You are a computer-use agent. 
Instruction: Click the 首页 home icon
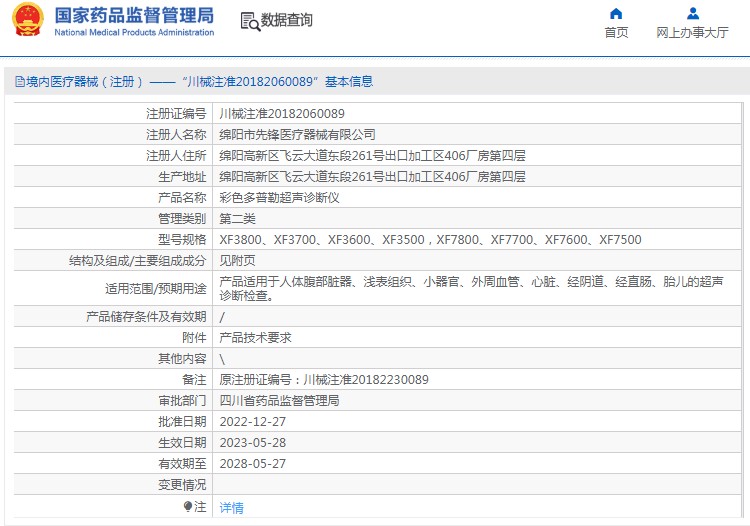(616, 13)
